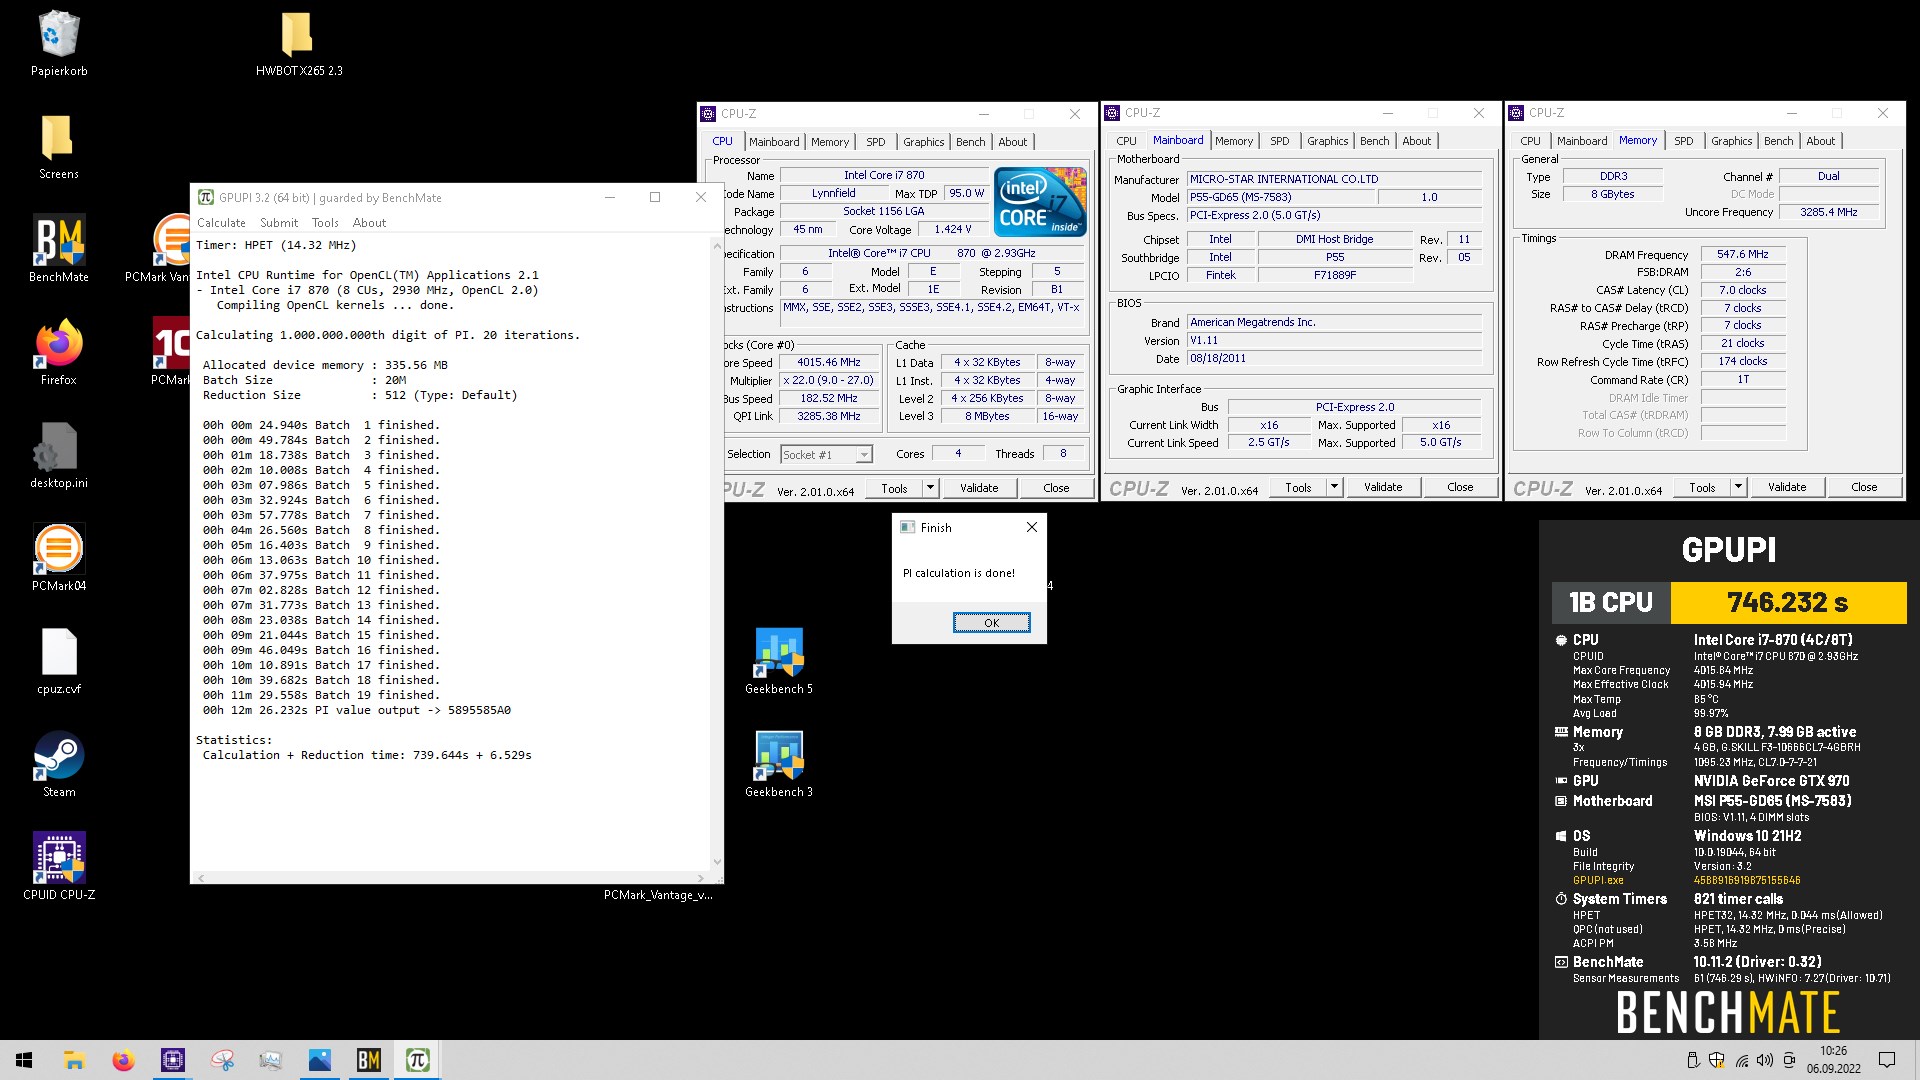Launch Geekbench 3 desktop shortcut
The height and width of the screenshot is (1080, 1920).
click(779, 765)
